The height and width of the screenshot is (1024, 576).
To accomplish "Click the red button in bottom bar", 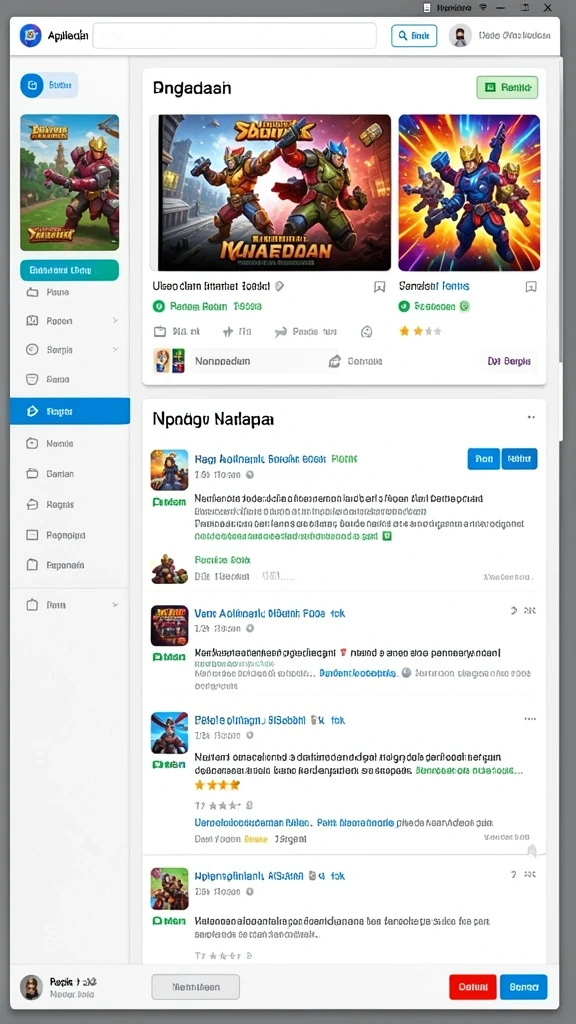I will pyautogui.click(x=473, y=987).
